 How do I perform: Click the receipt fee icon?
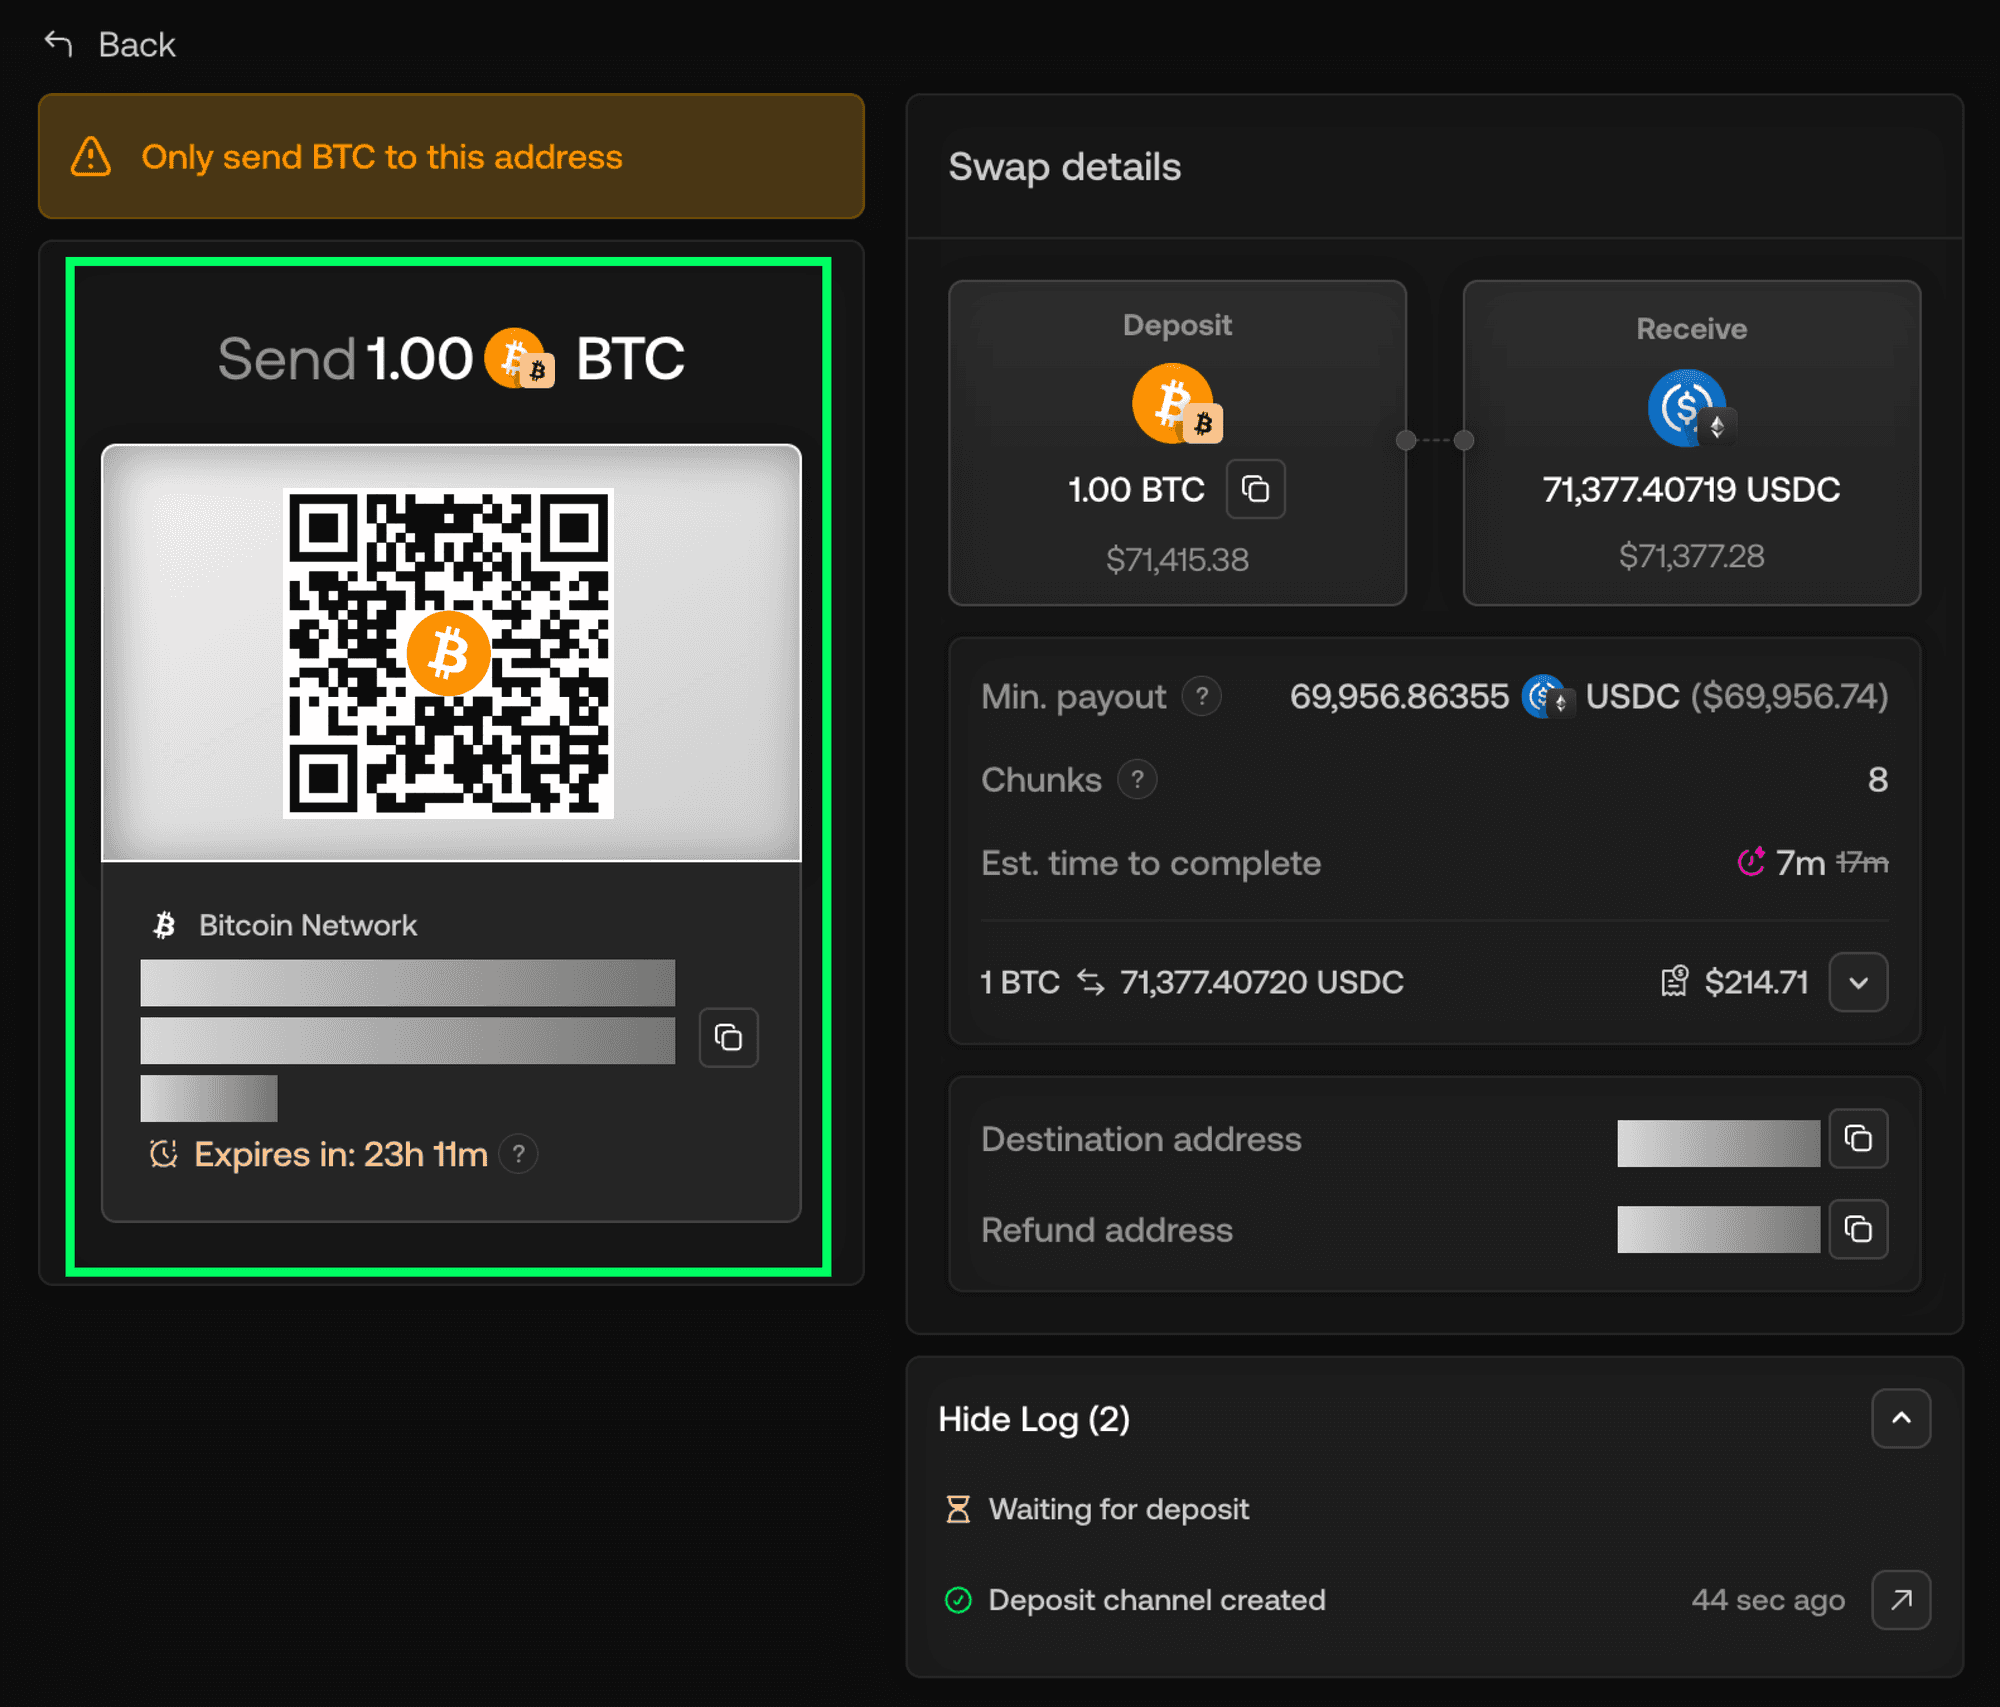click(1675, 982)
